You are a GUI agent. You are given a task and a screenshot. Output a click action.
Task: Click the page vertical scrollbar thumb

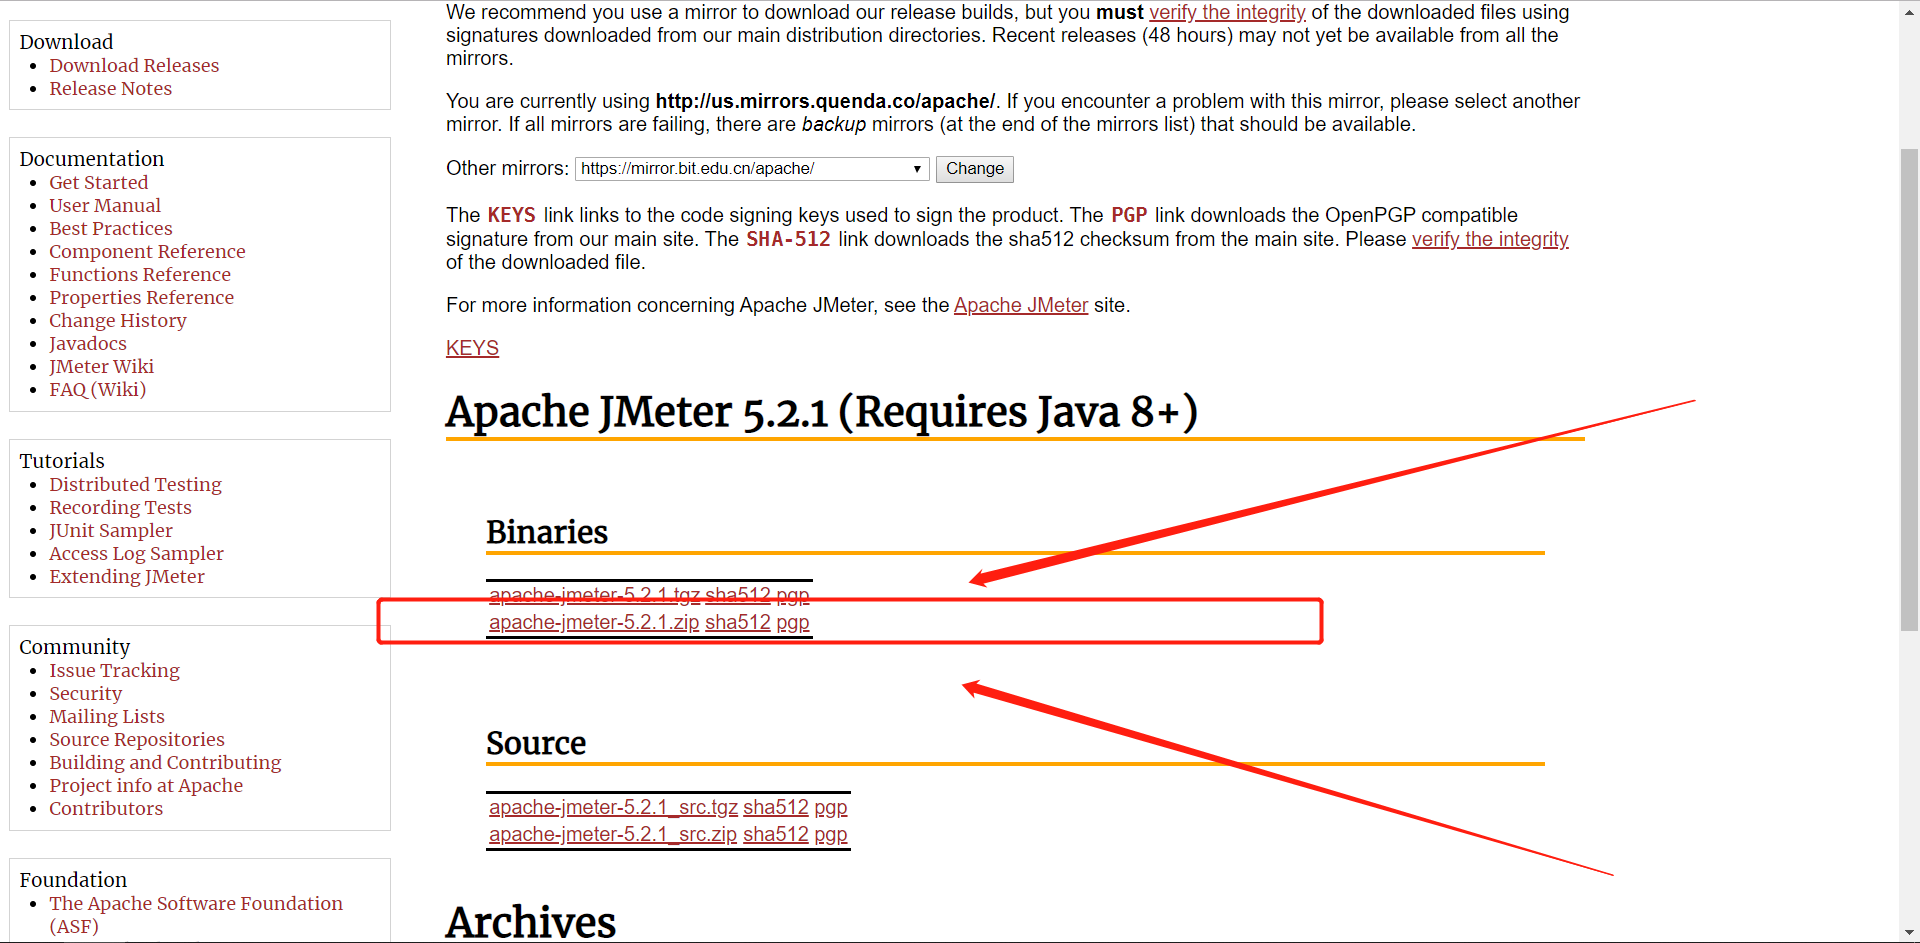[x=1909, y=390]
